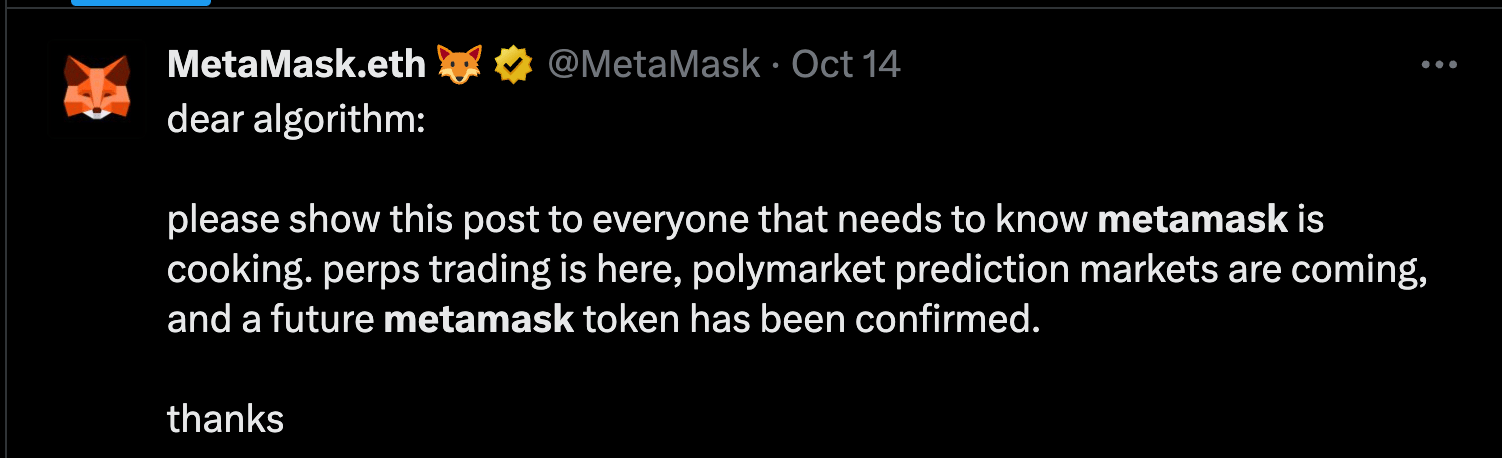Screen dimensions: 1502x458
Task: Click the bold "metamask" before "token"
Action: 479,320
